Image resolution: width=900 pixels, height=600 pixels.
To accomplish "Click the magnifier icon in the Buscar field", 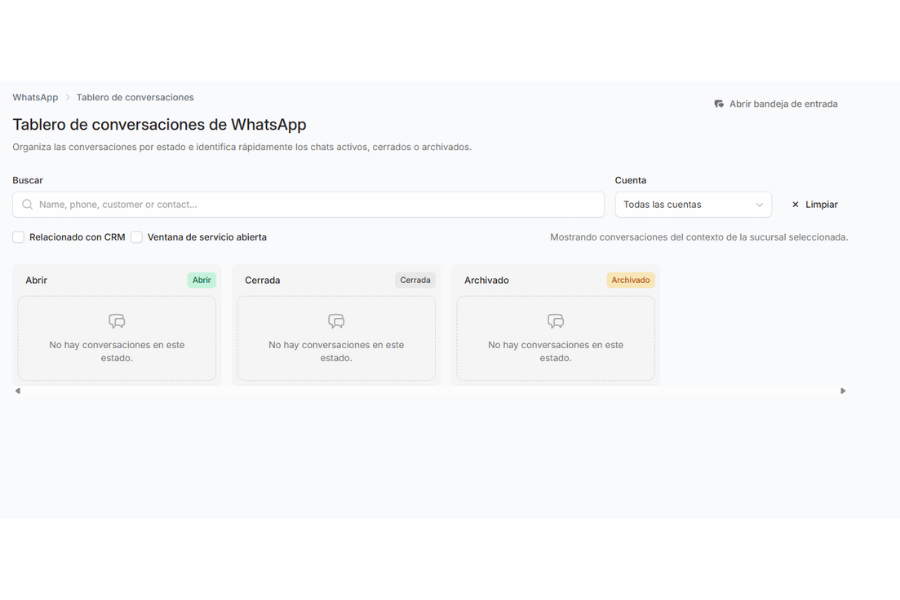I will pyautogui.click(x=27, y=204).
